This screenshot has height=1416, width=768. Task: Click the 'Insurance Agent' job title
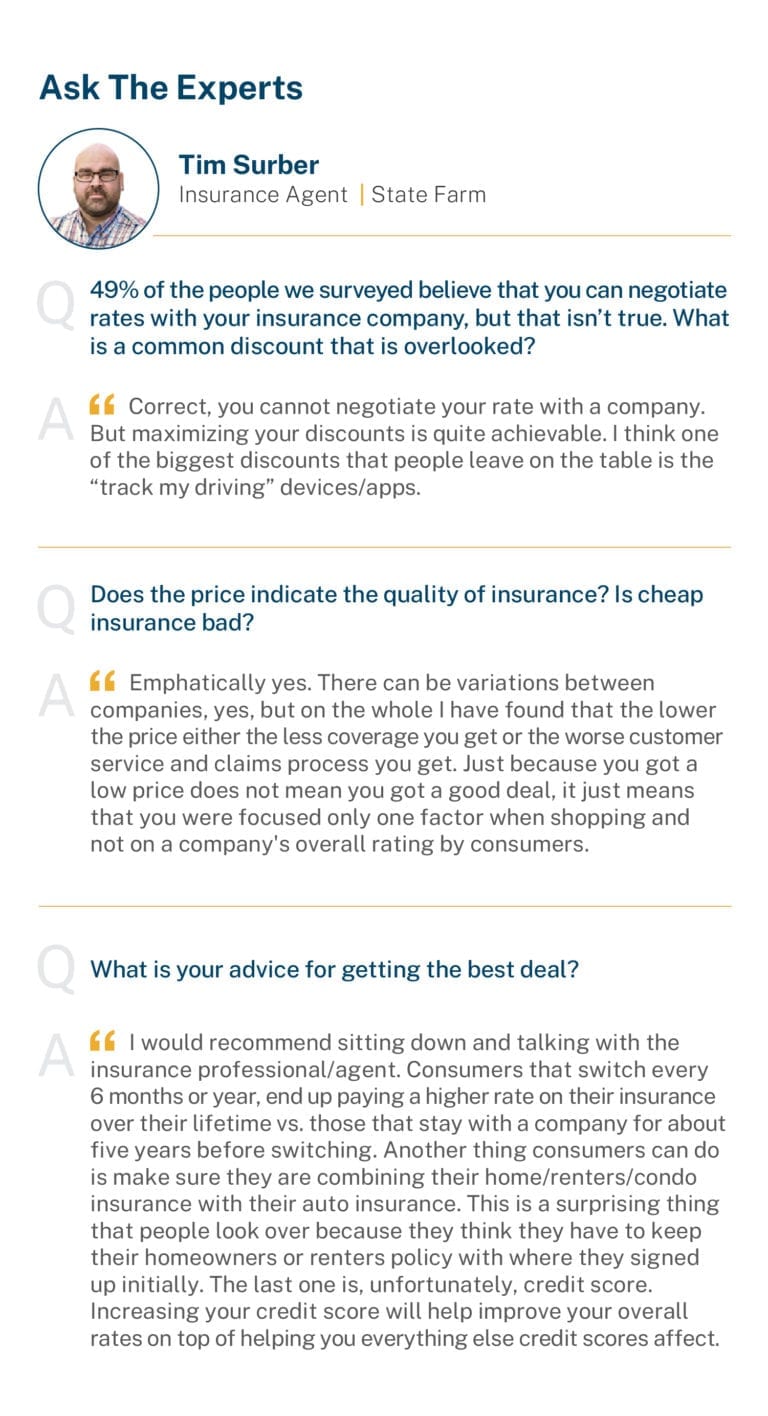(x=263, y=195)
